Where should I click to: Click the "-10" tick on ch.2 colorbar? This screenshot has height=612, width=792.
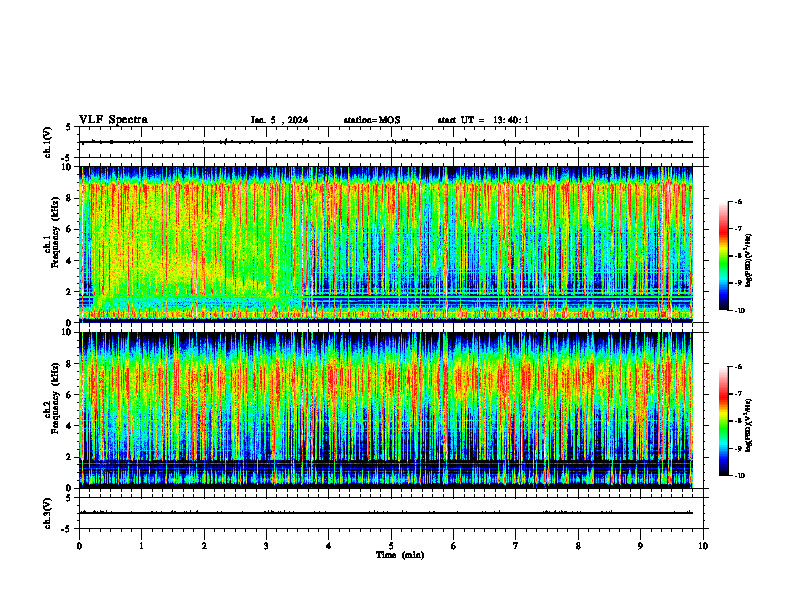coord(739,476)
